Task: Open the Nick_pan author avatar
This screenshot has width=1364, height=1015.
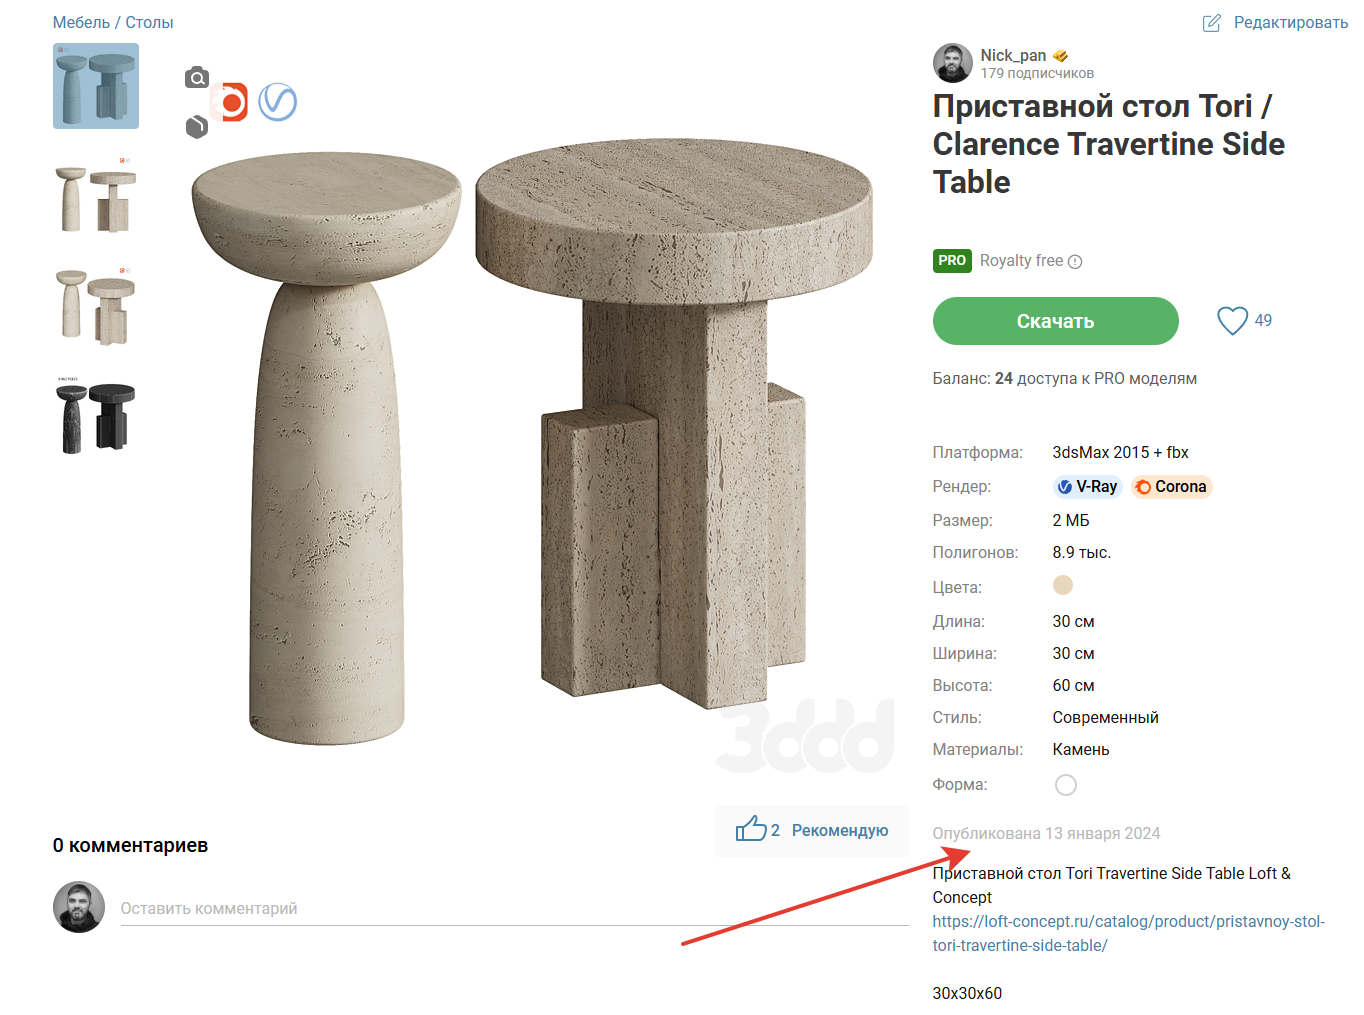Action: 952,63
